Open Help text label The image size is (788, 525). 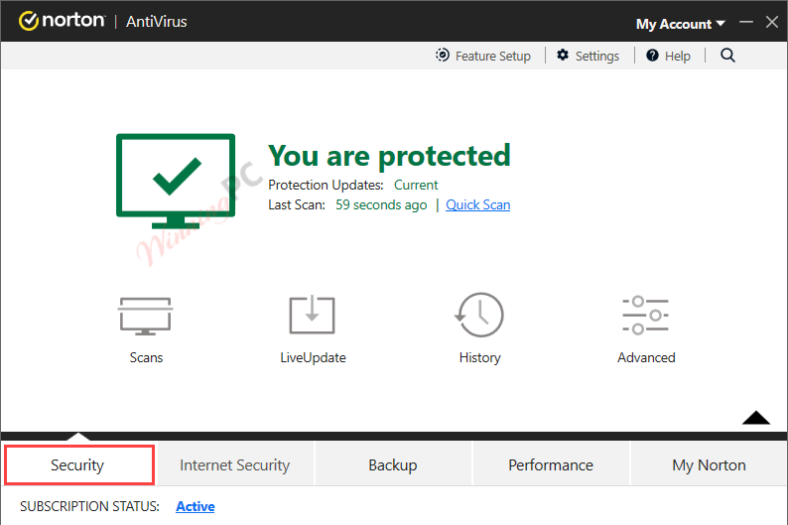point(677,56)
